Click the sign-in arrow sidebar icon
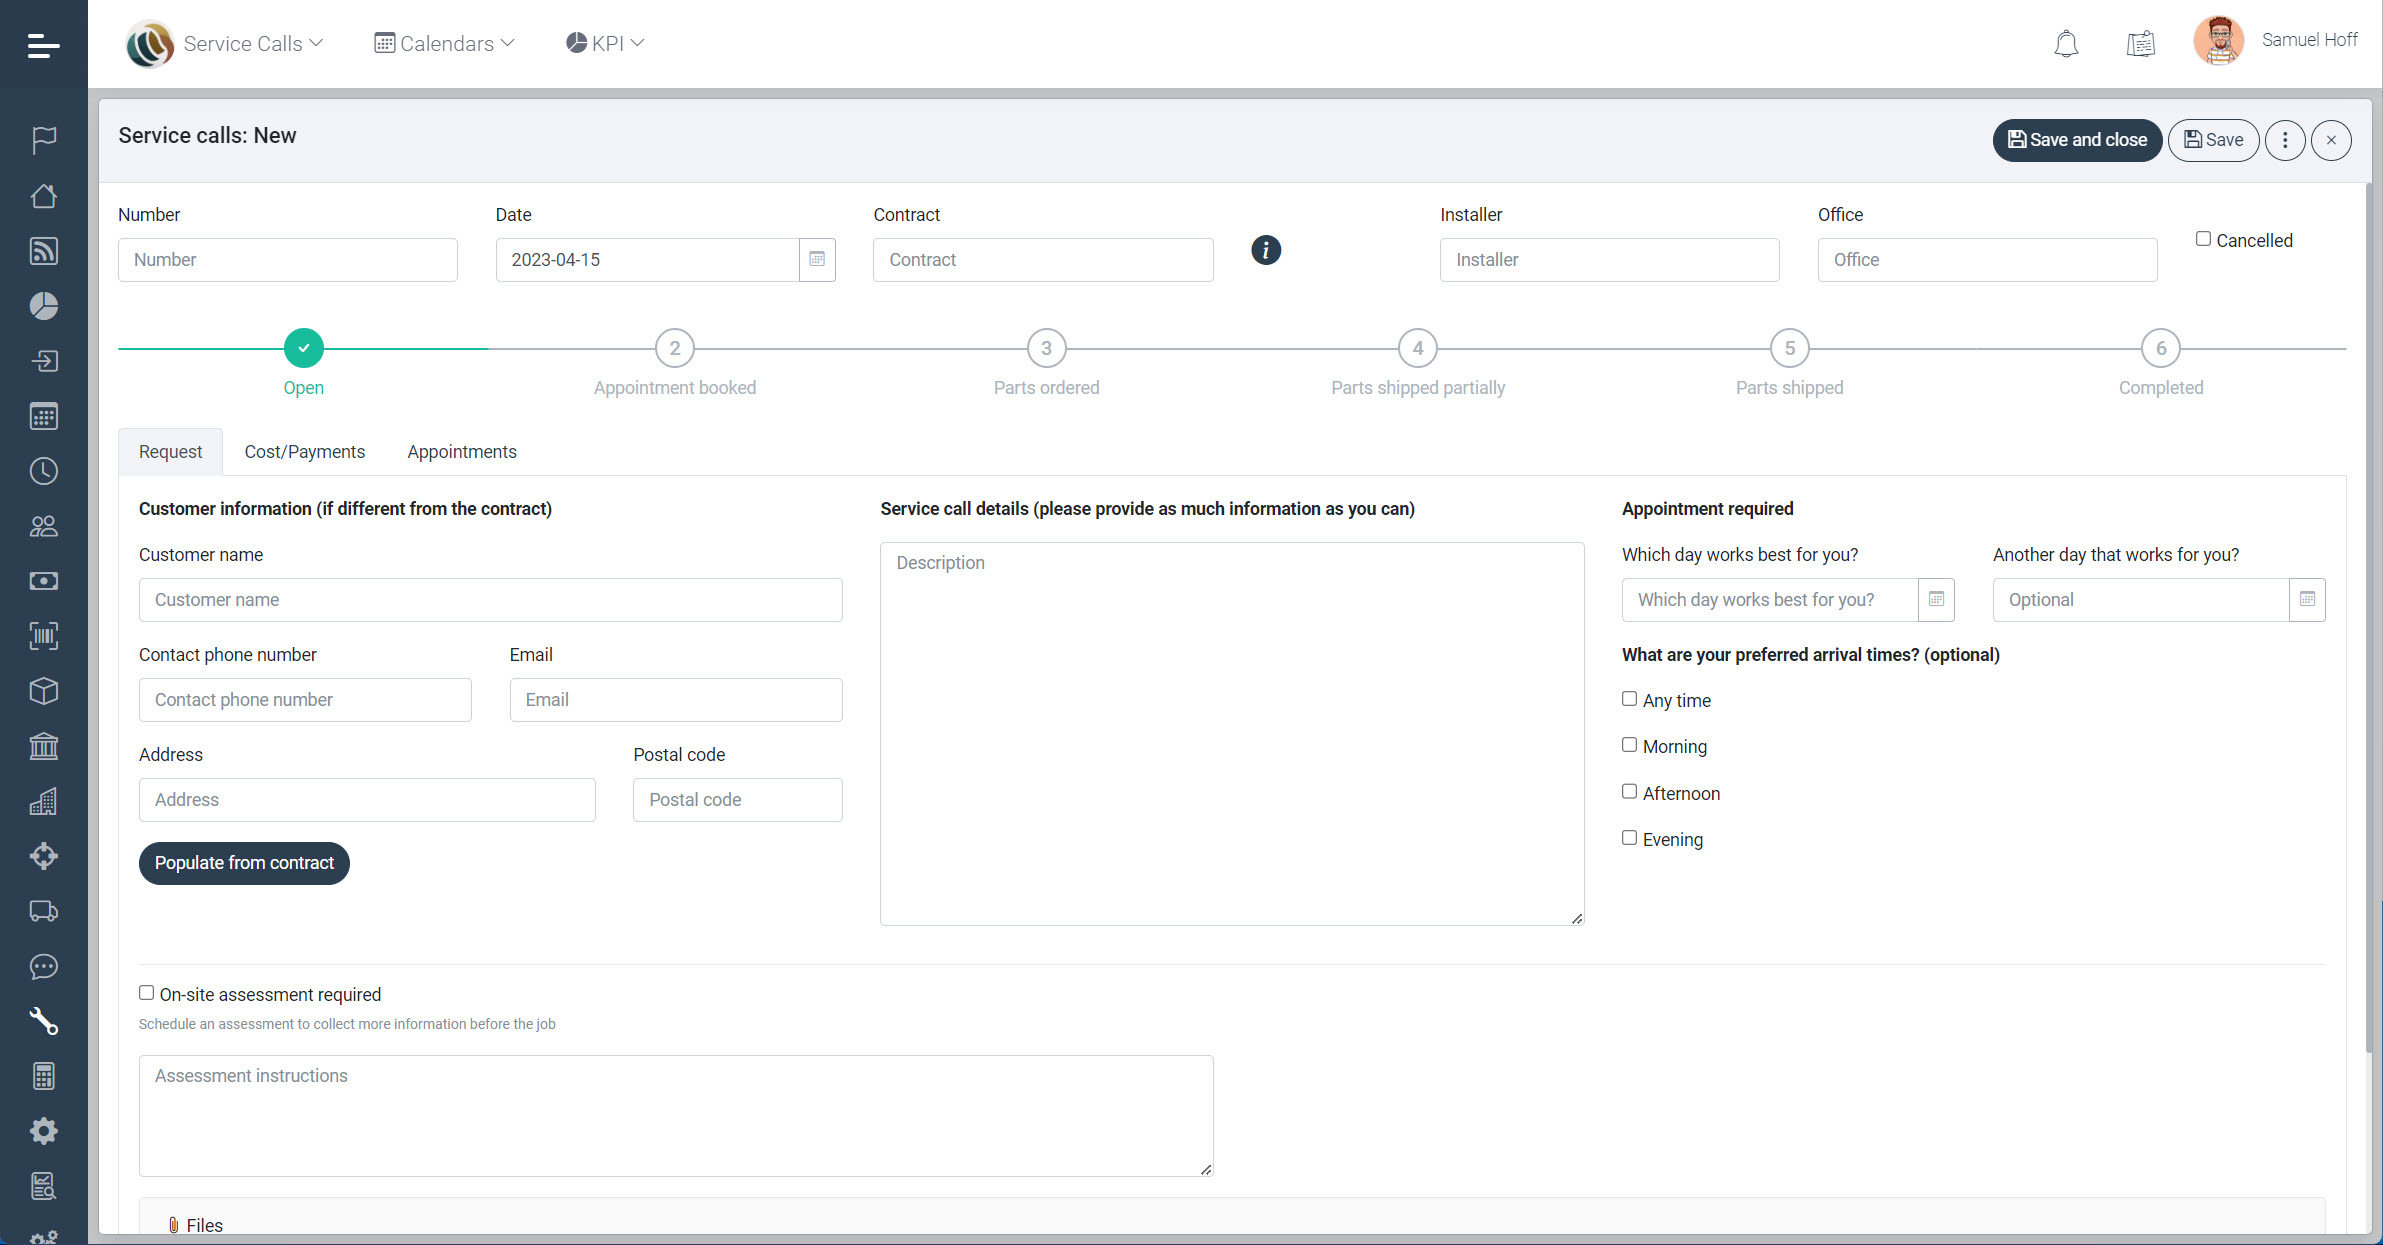The image size is (2383, 1245). click(x=43, y=361)
